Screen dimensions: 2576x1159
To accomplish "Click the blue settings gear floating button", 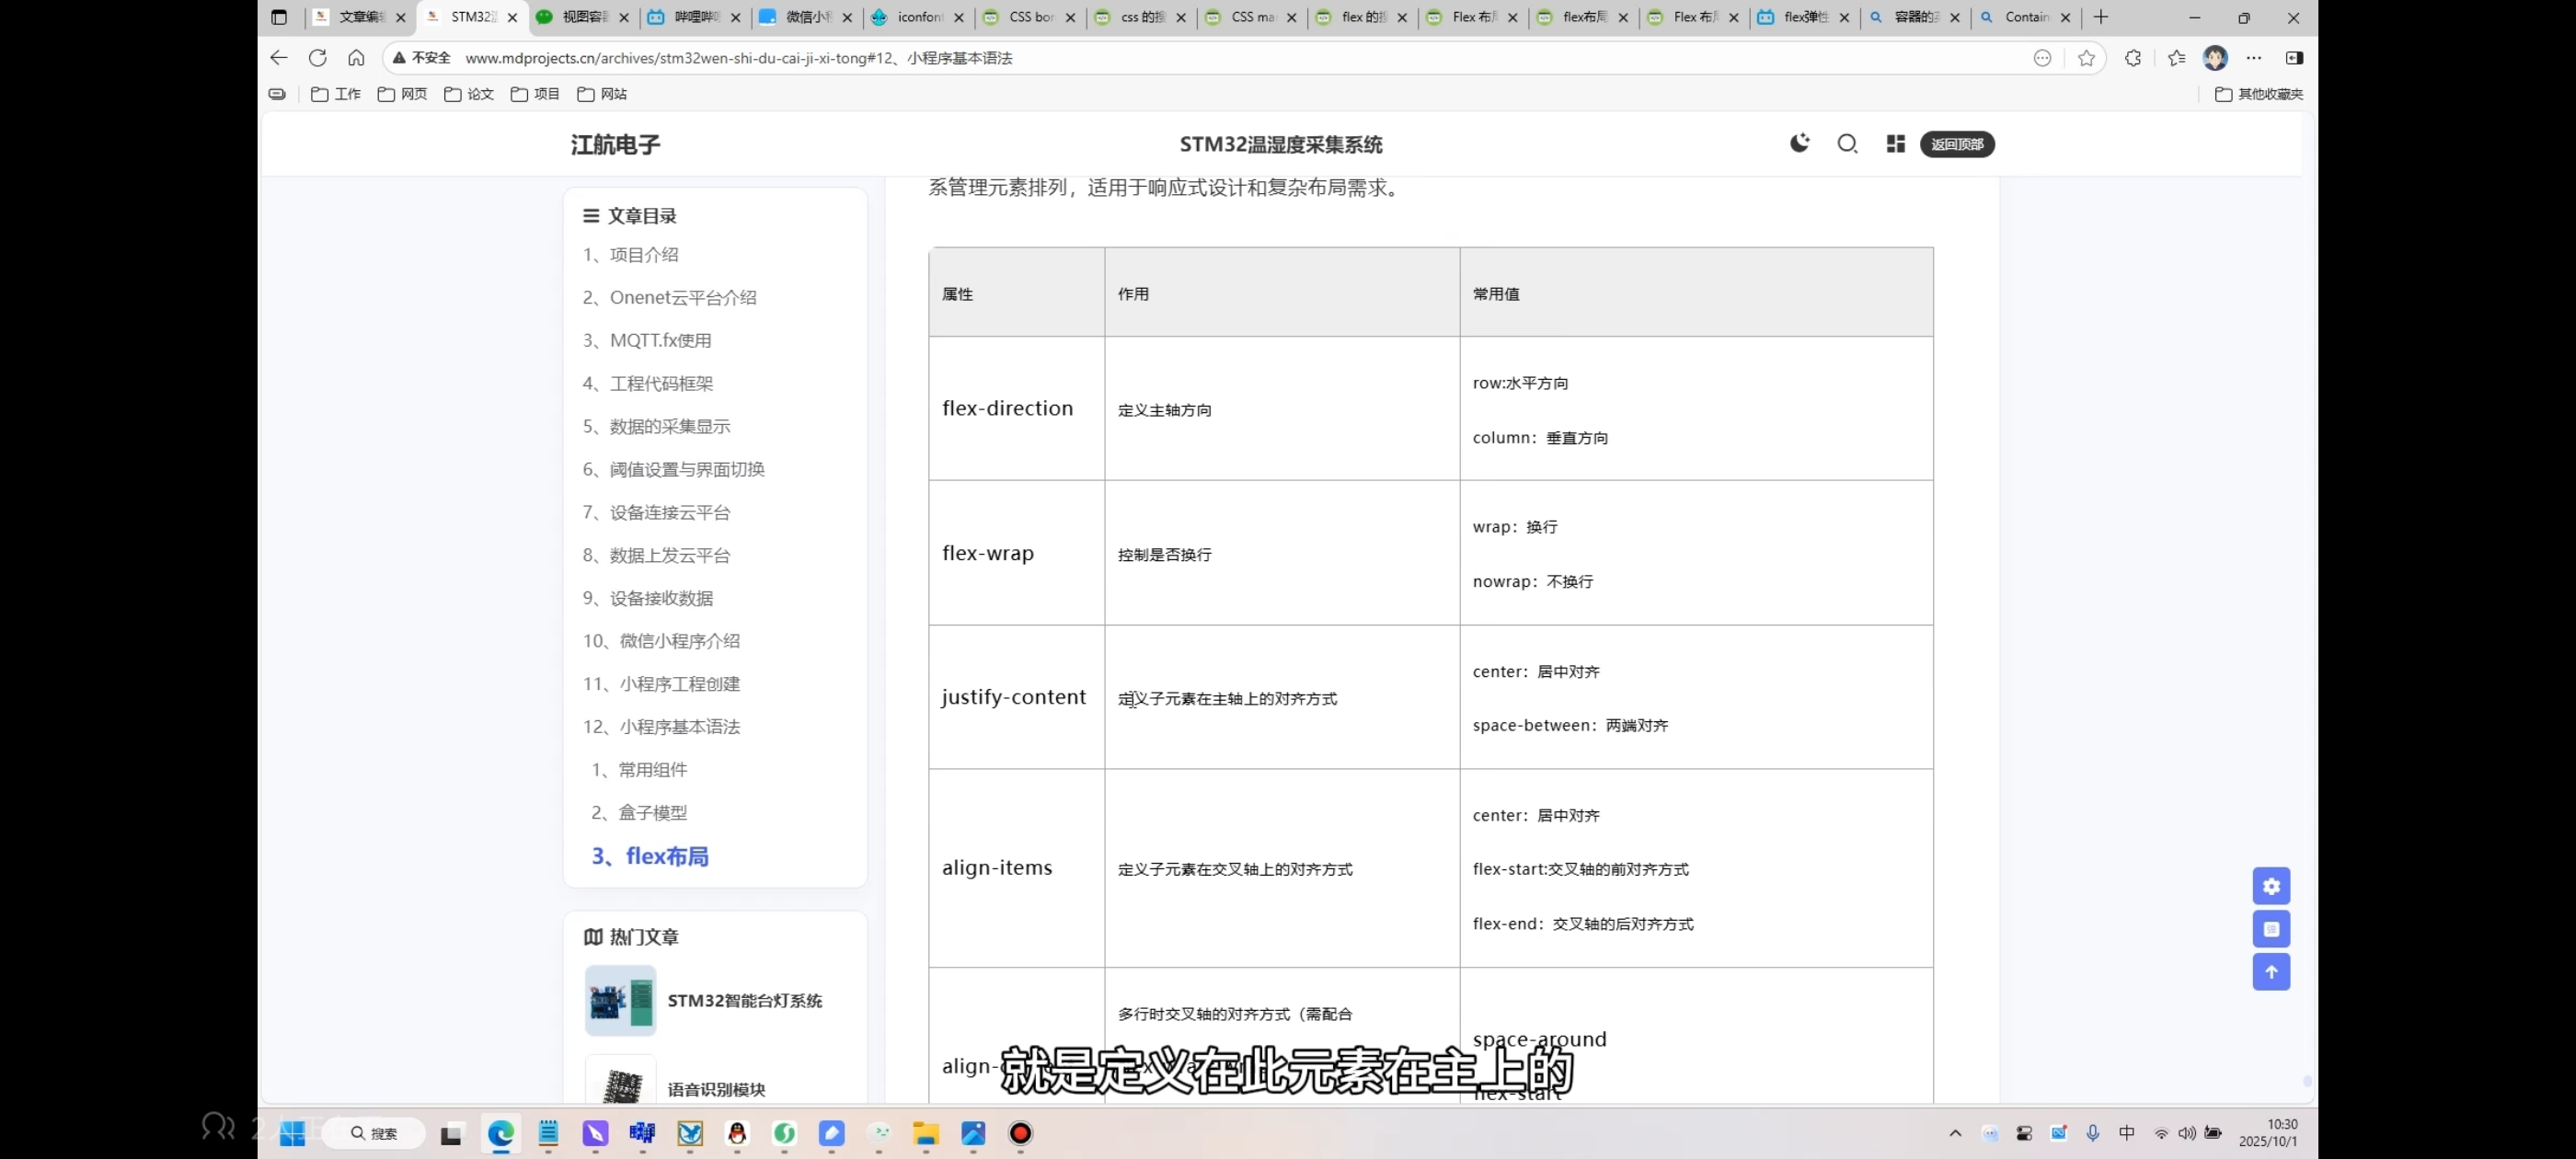I will pos(2271,886).
